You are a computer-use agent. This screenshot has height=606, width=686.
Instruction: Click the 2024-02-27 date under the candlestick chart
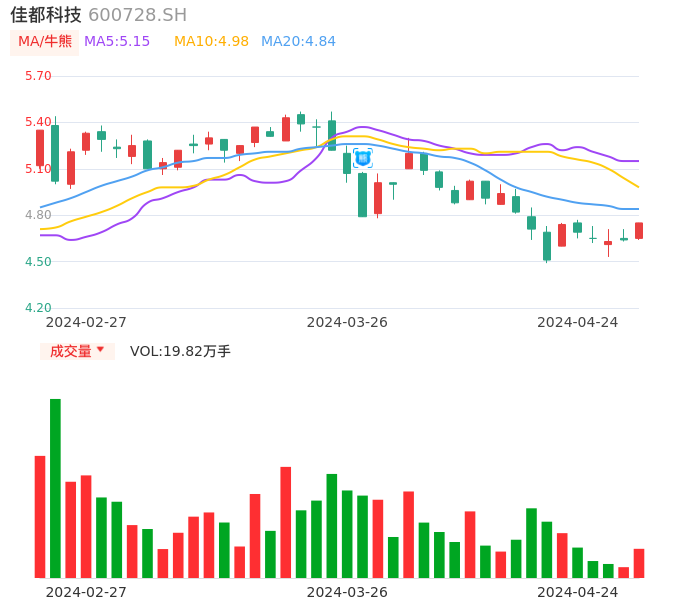point(86,322)
